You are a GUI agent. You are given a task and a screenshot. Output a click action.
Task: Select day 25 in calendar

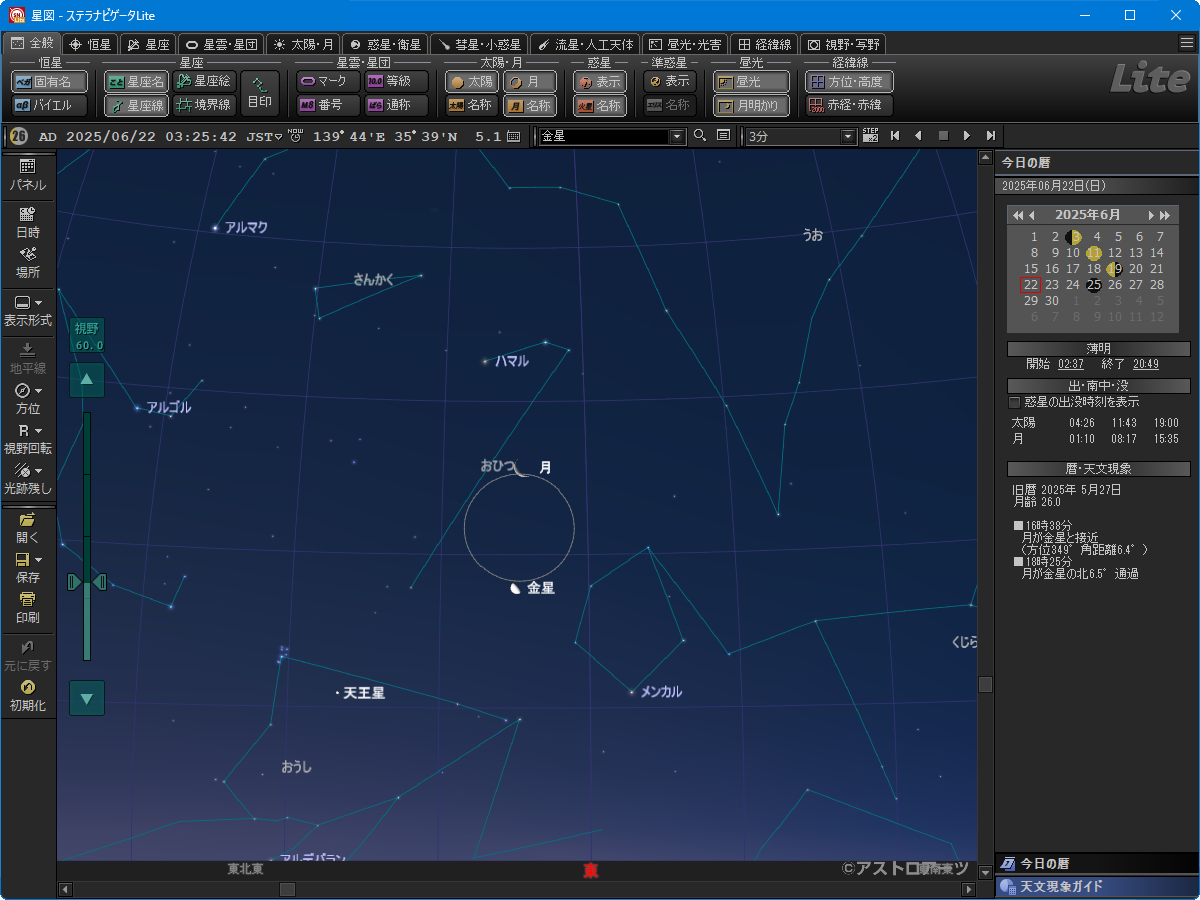(1094, 285)
